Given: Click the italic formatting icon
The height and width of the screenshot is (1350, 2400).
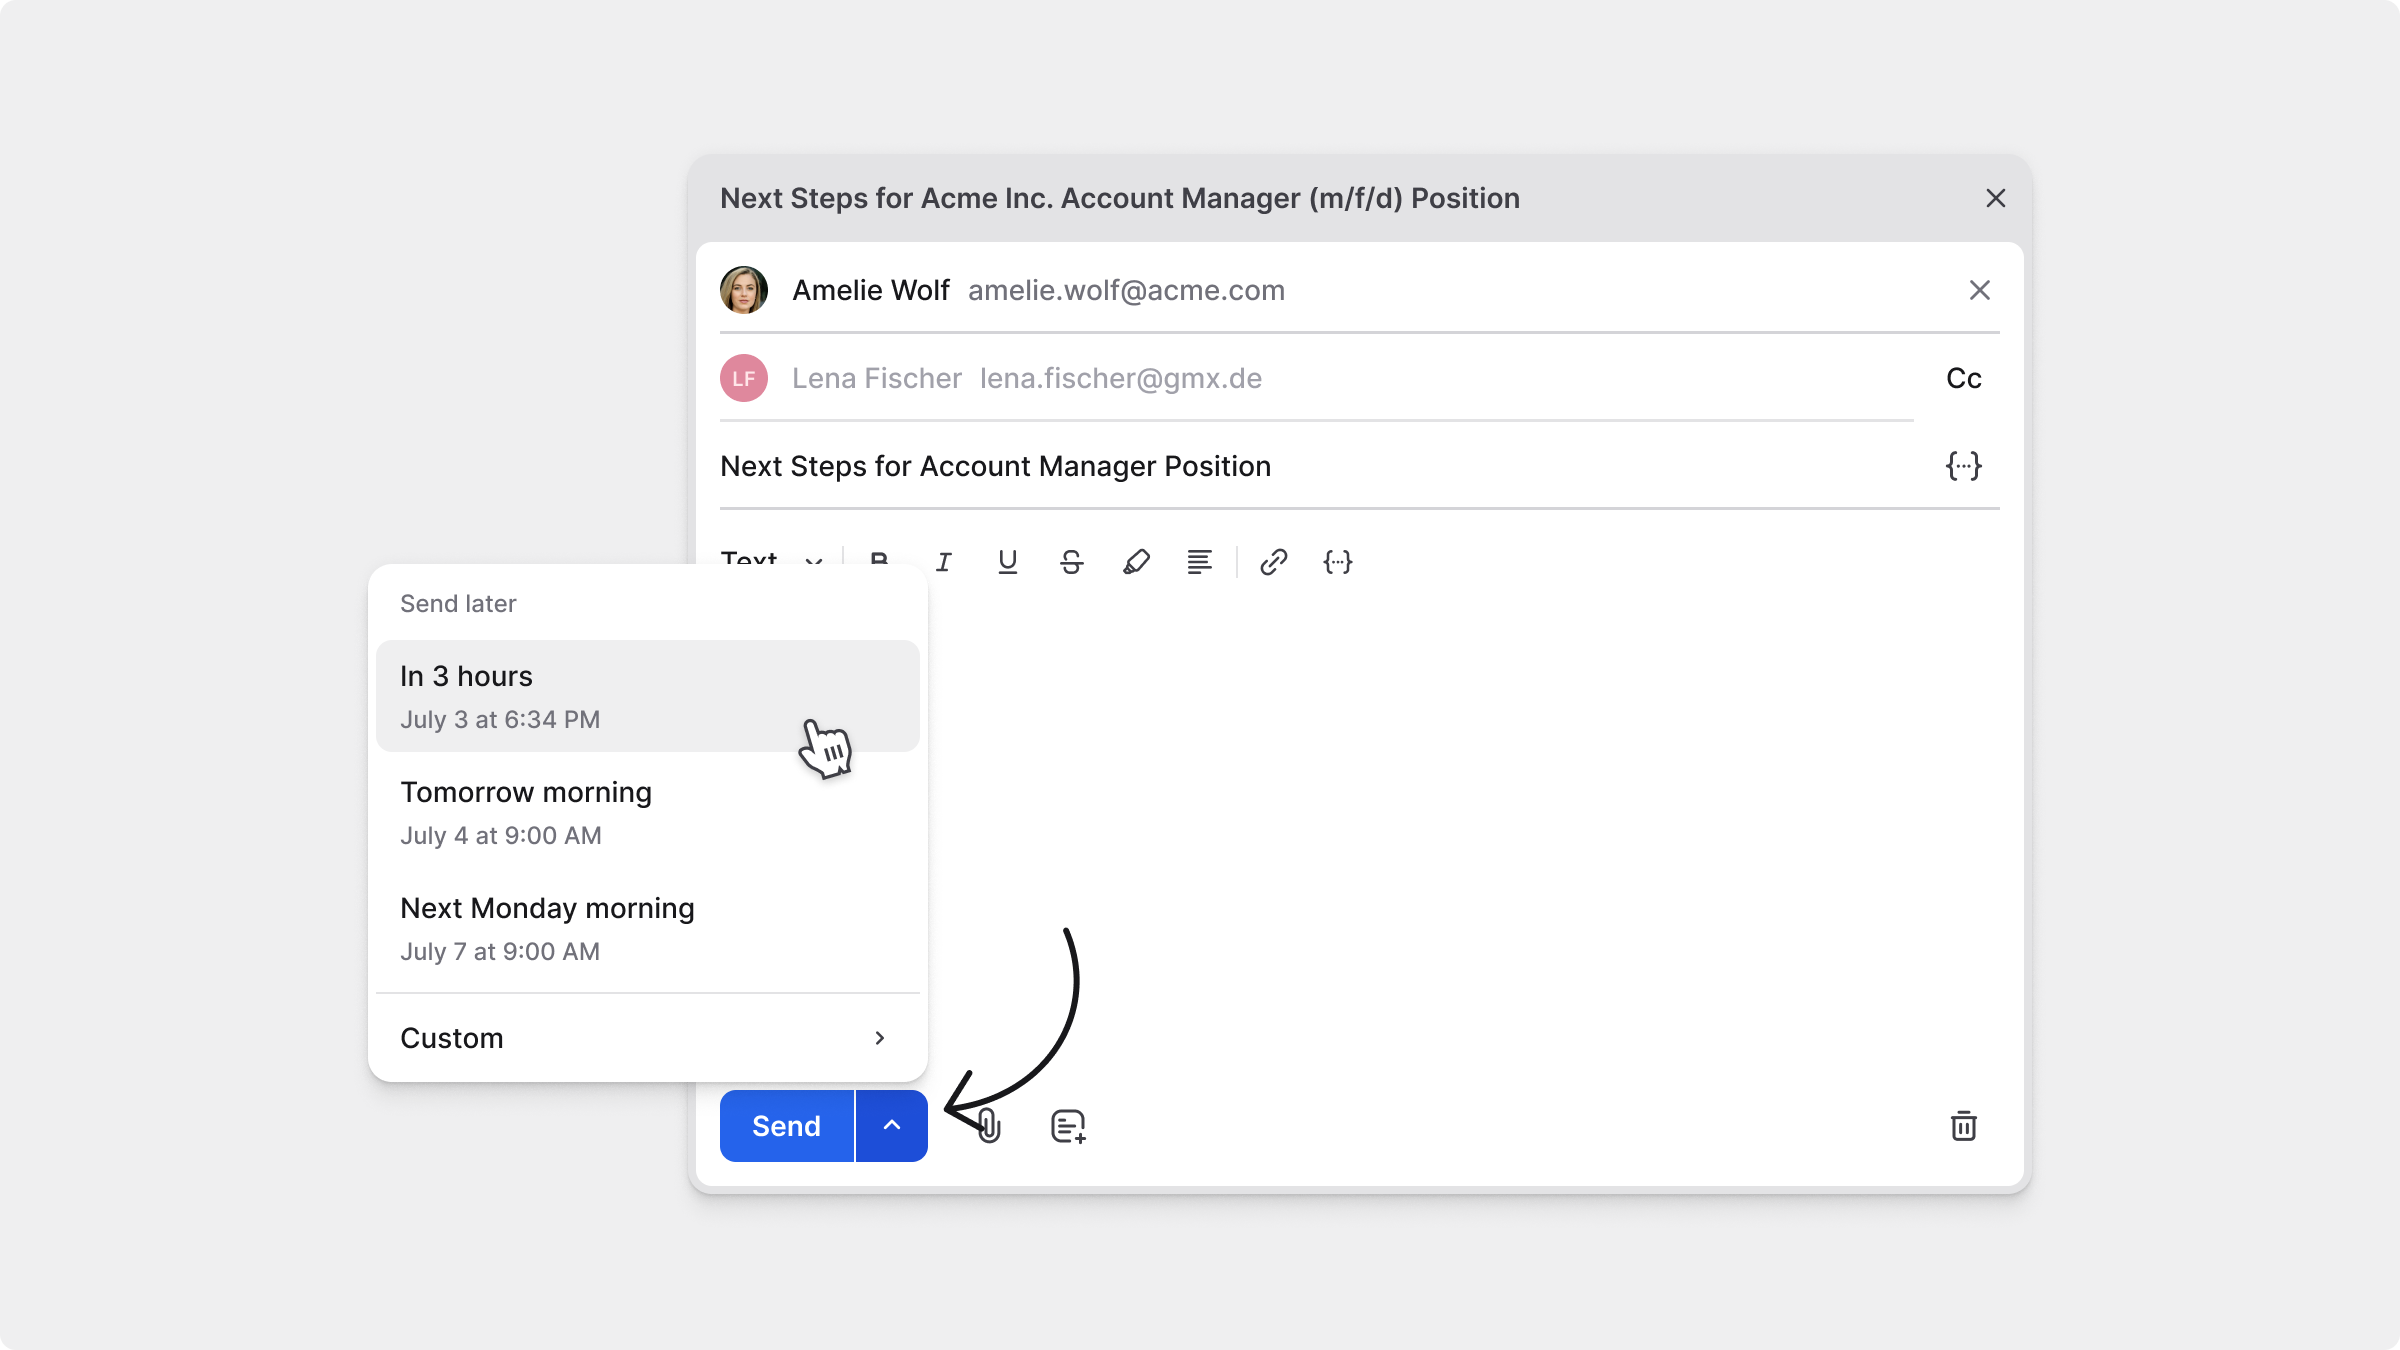Looking at the screenshot, I should [943, 562].
